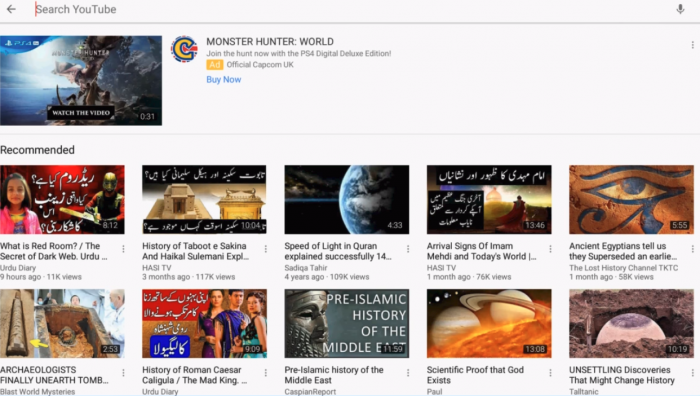The image size is (700, 396).
Task: Open the Ad badge label
Action: pos(214,65)
